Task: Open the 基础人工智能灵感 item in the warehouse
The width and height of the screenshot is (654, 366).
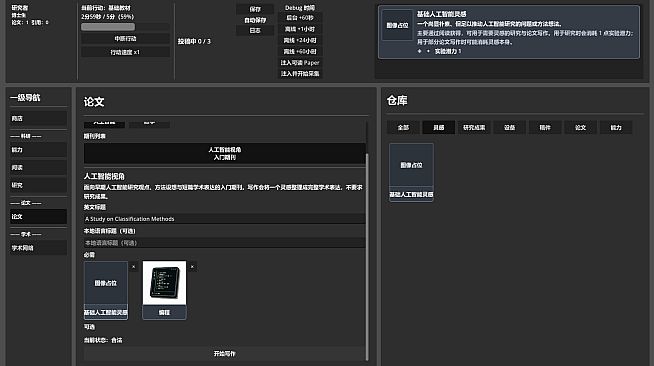Action: click(411, 172)
